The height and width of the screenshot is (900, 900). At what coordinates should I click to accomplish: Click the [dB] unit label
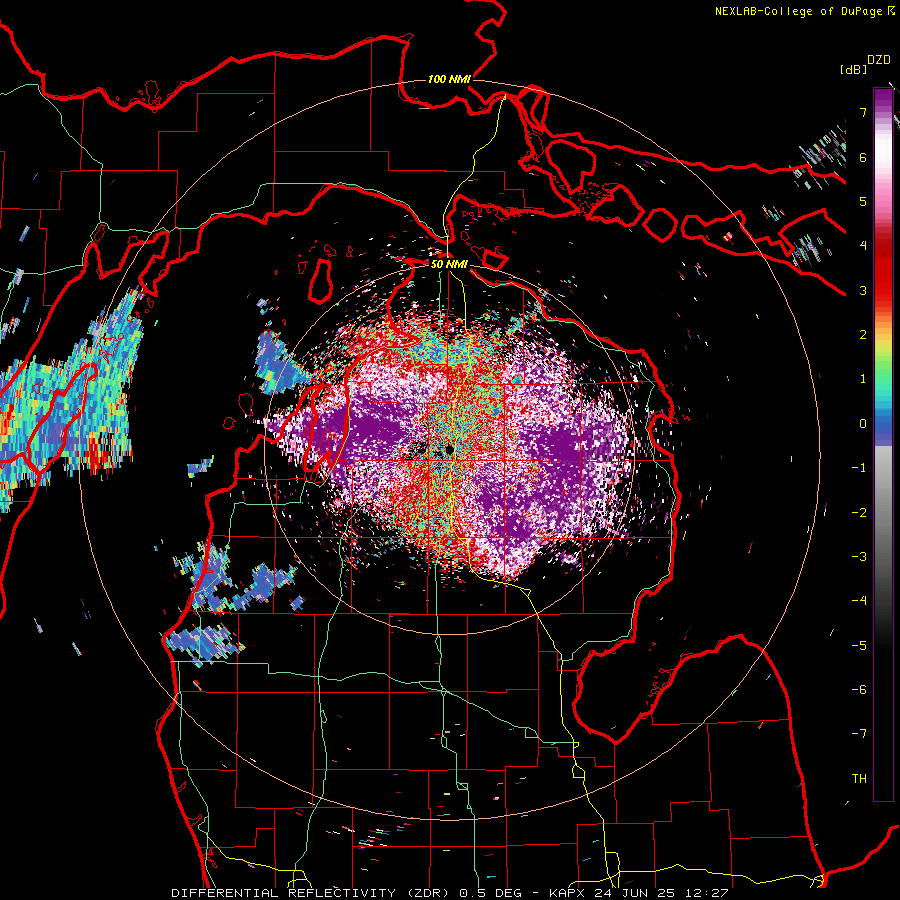tap(852, 69)
